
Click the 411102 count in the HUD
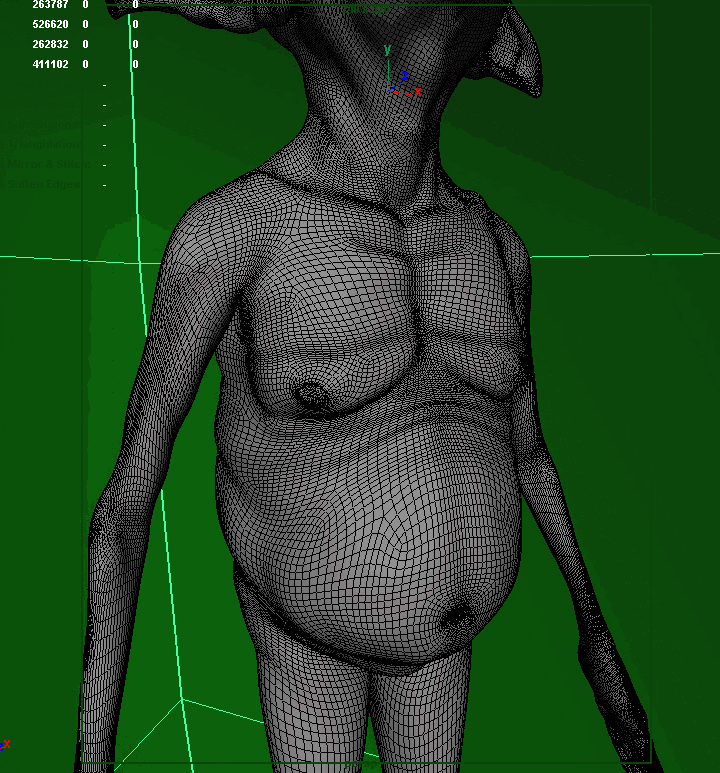point(50,64)
